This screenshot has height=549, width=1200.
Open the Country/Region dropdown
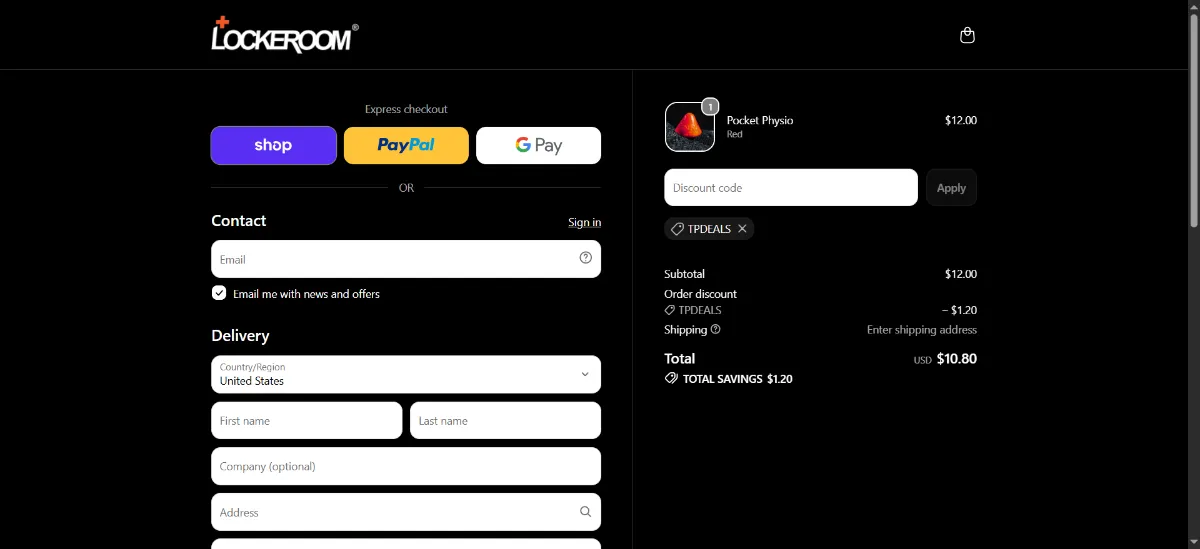coord(406,374)
